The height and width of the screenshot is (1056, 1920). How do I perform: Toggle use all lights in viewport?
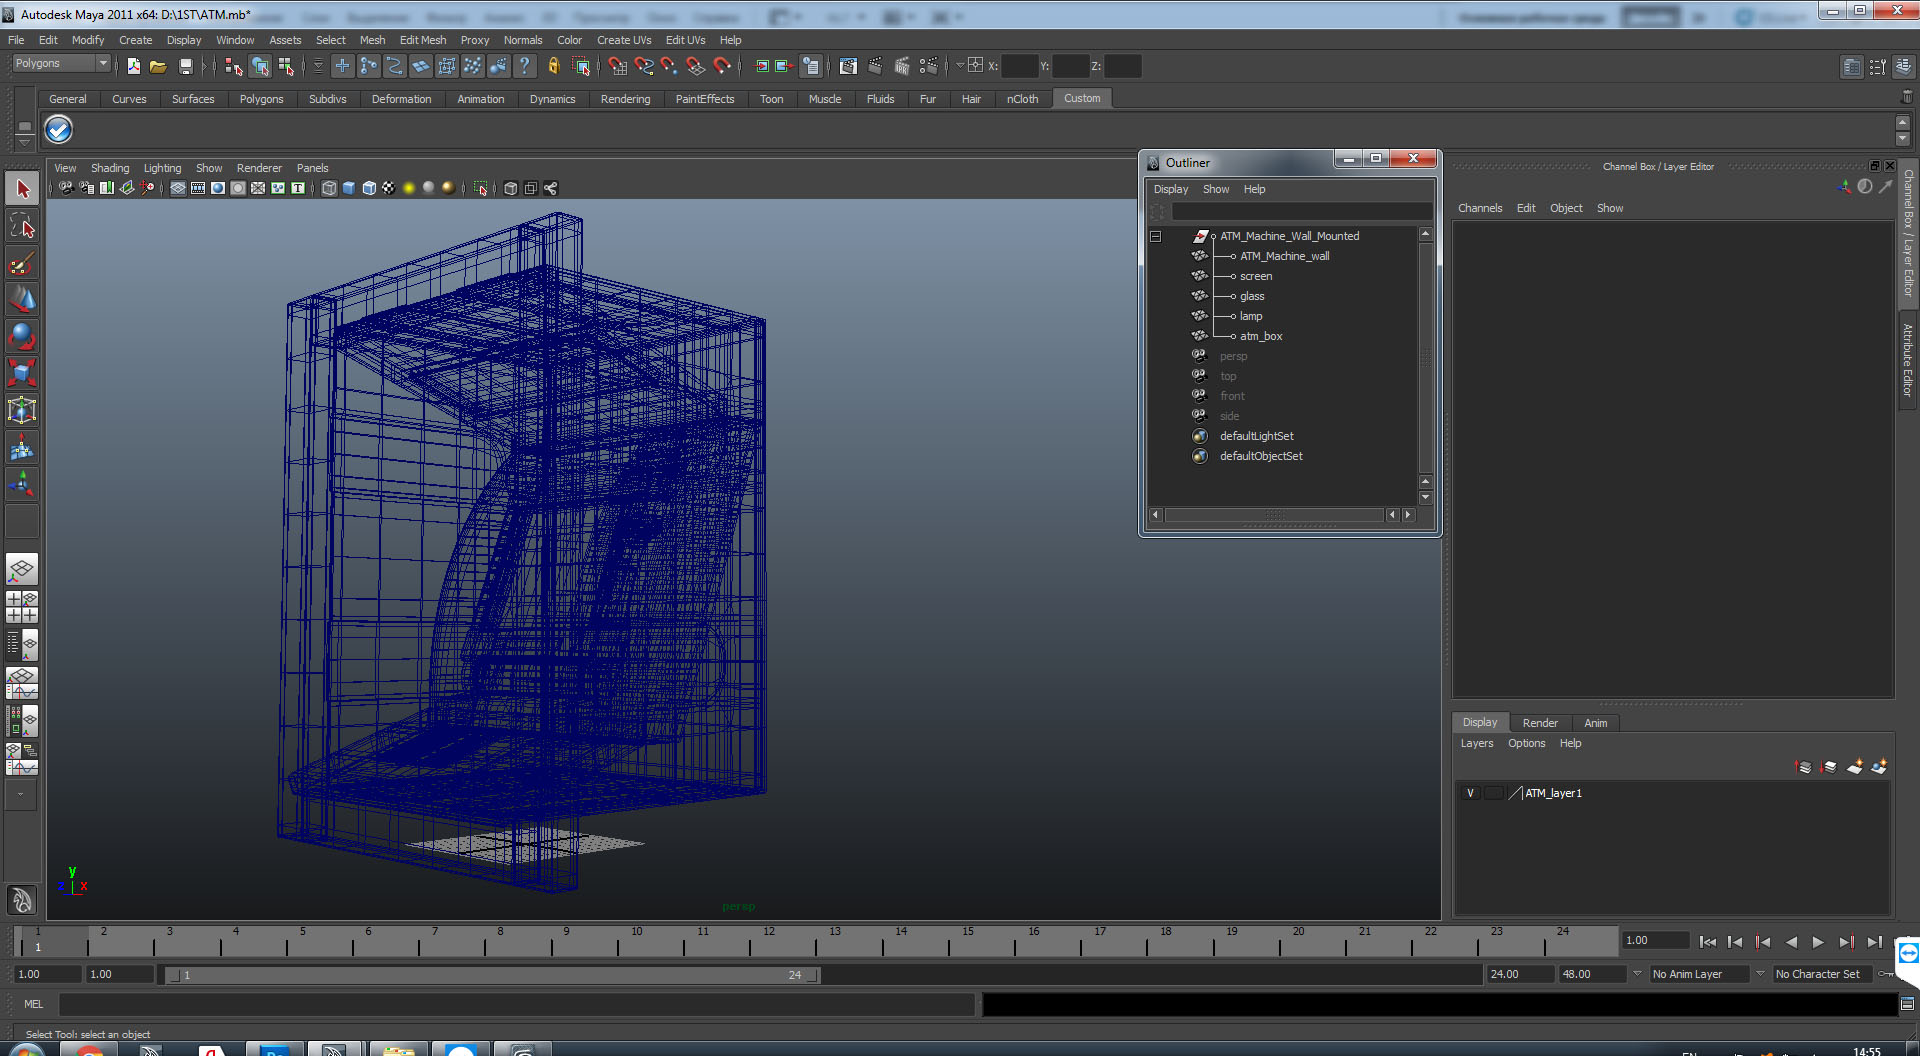(409, 188)
